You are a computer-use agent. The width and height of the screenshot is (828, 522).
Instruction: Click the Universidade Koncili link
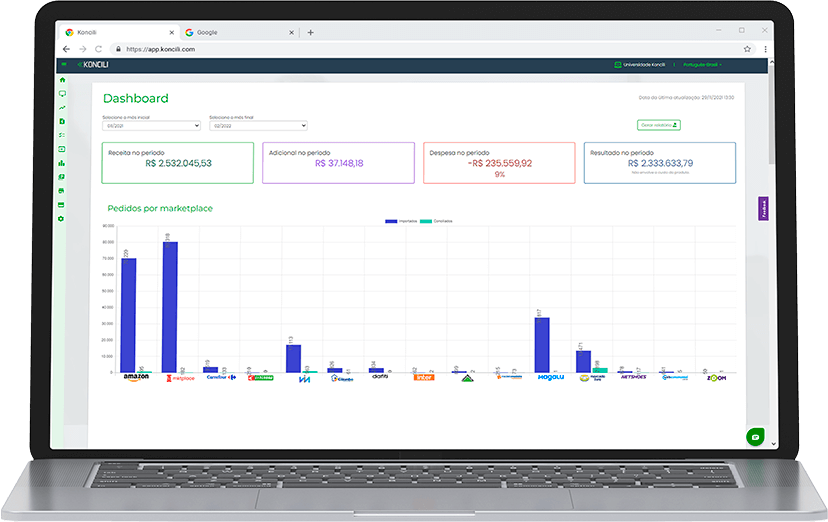639,65
